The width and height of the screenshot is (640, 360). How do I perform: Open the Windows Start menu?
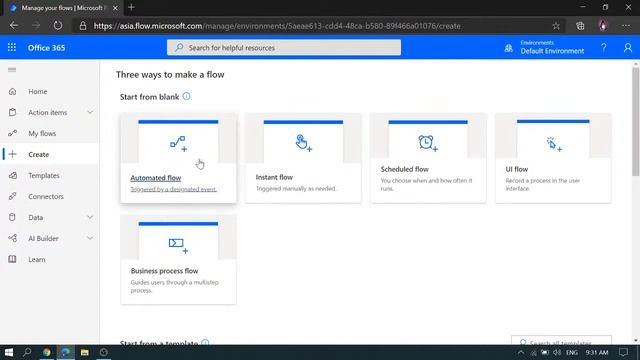tap(9, 352)
